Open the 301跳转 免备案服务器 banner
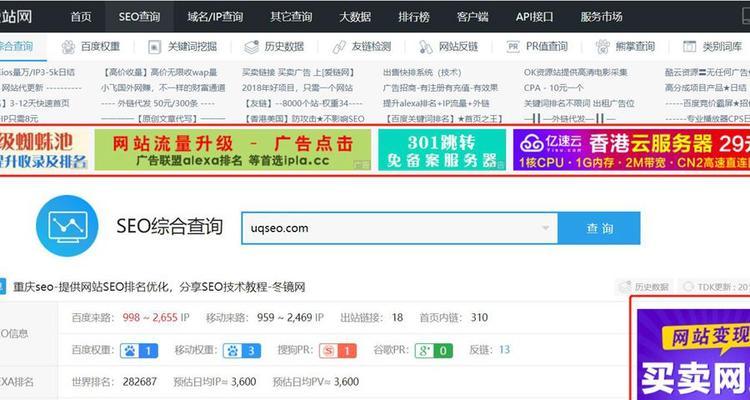 pos(442,149)
